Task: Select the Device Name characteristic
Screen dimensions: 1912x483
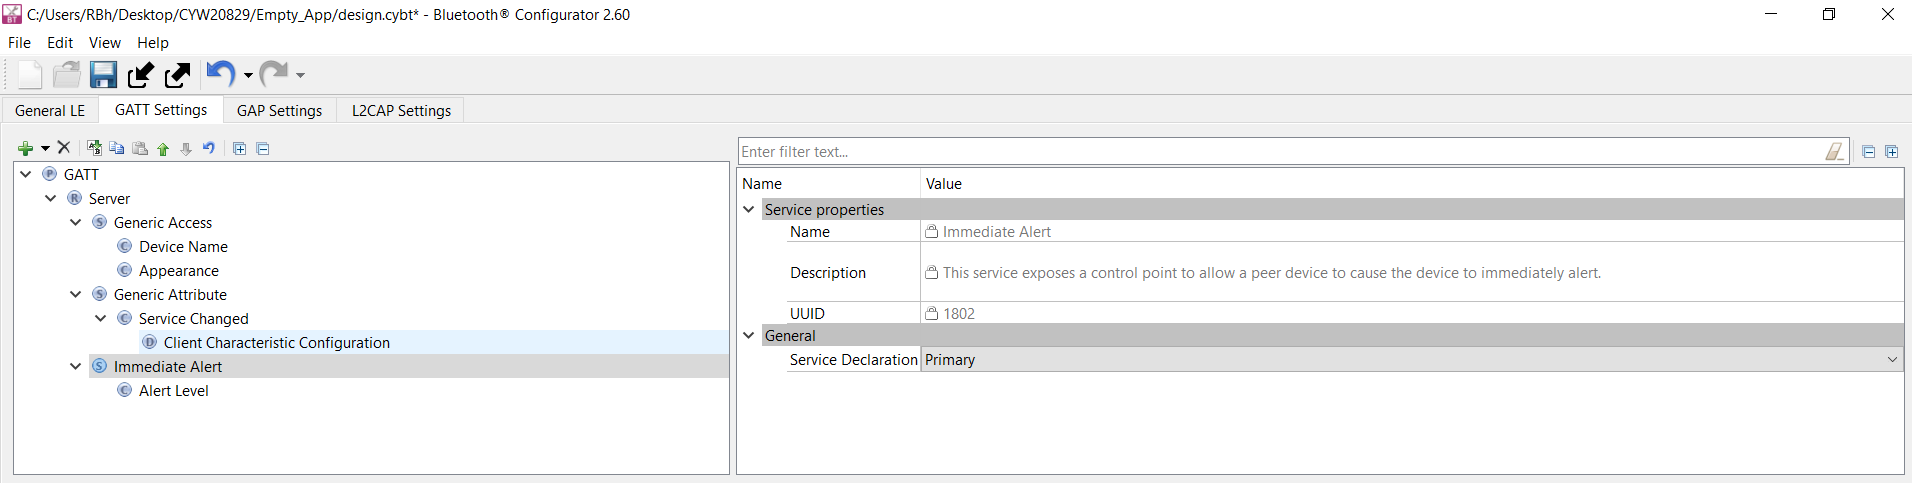Action: (183, 247)
